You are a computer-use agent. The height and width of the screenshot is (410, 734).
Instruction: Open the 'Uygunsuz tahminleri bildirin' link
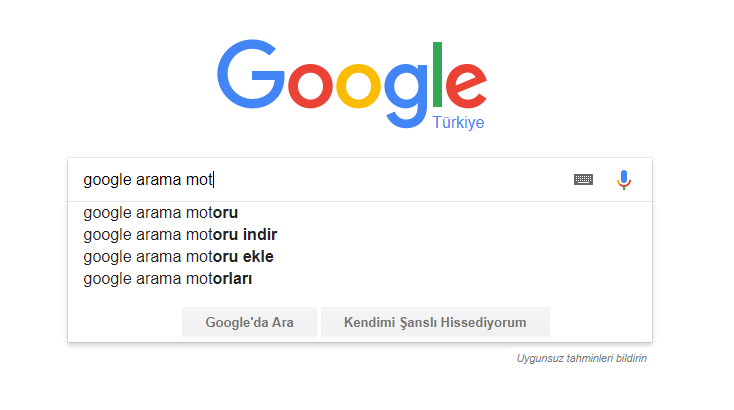tap(581, 359)
